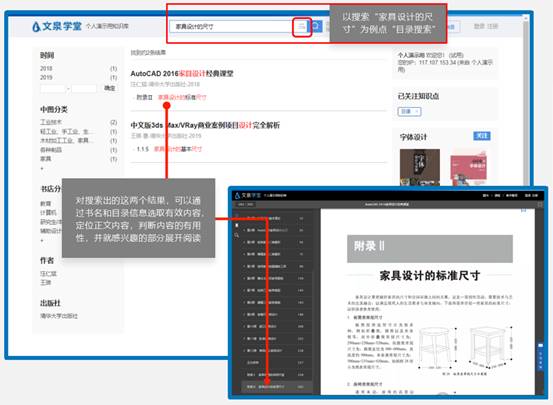Open the 中文版3ds Max/VRay book result
This screenshot has height=405, width=553.
tap(205, 125)
